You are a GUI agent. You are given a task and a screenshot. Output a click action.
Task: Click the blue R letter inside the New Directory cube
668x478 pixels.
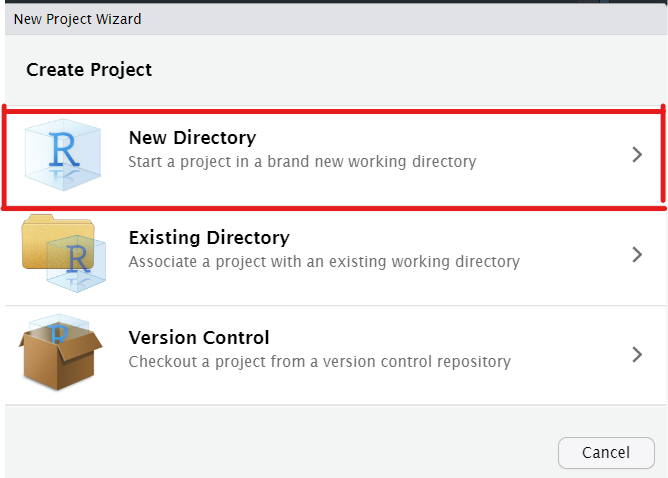[64, 149]
